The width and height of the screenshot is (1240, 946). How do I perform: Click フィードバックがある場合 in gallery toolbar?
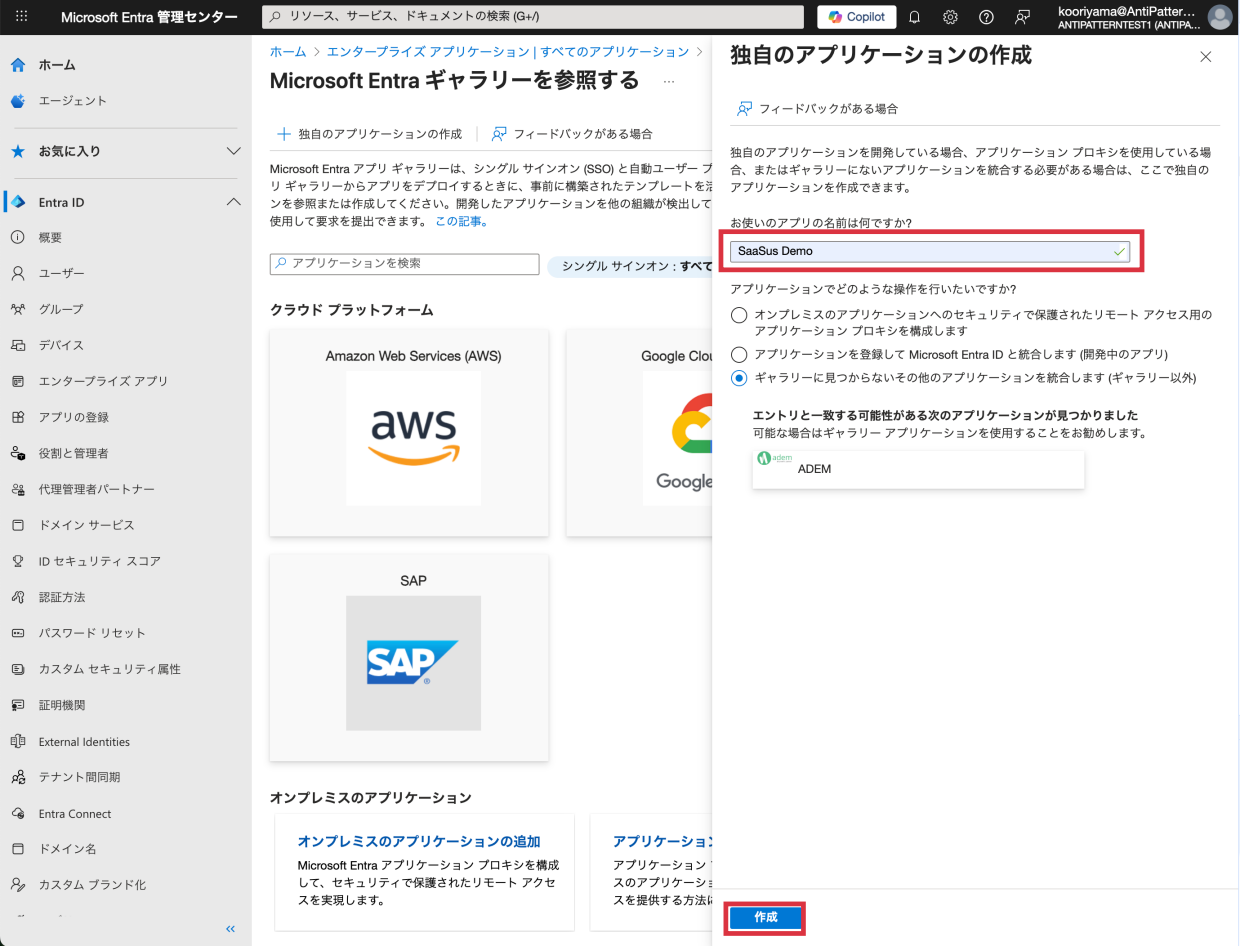[572, 134]
